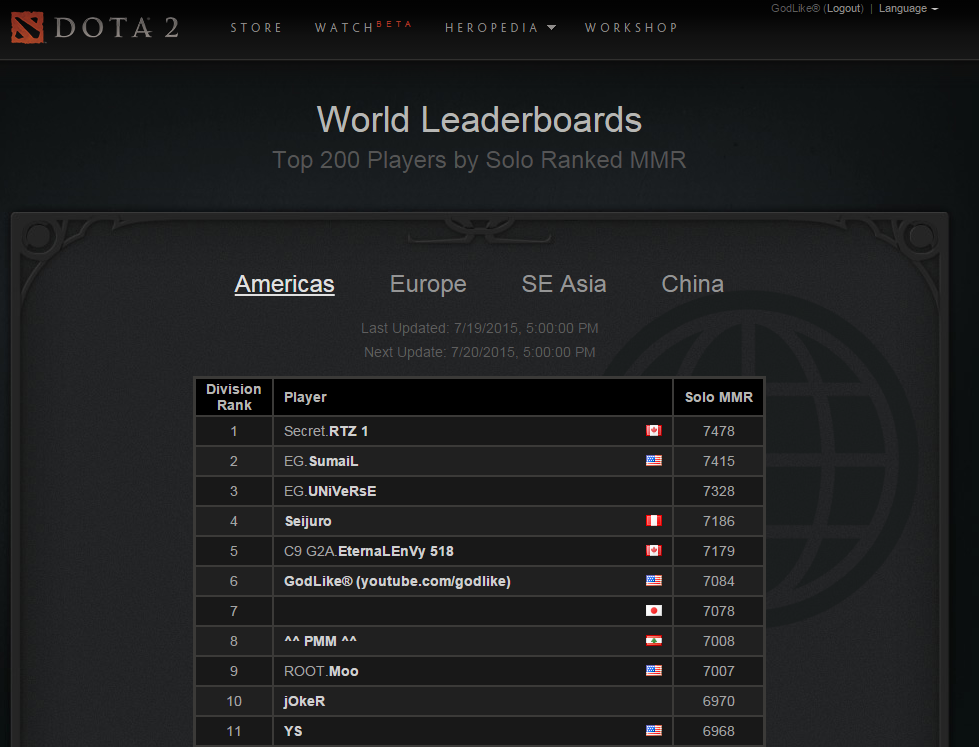The height and width of the screenshot is (747, 979).
Task: Select player GodLike® (youtube.com/godlike)
Action: click(397, 581)
